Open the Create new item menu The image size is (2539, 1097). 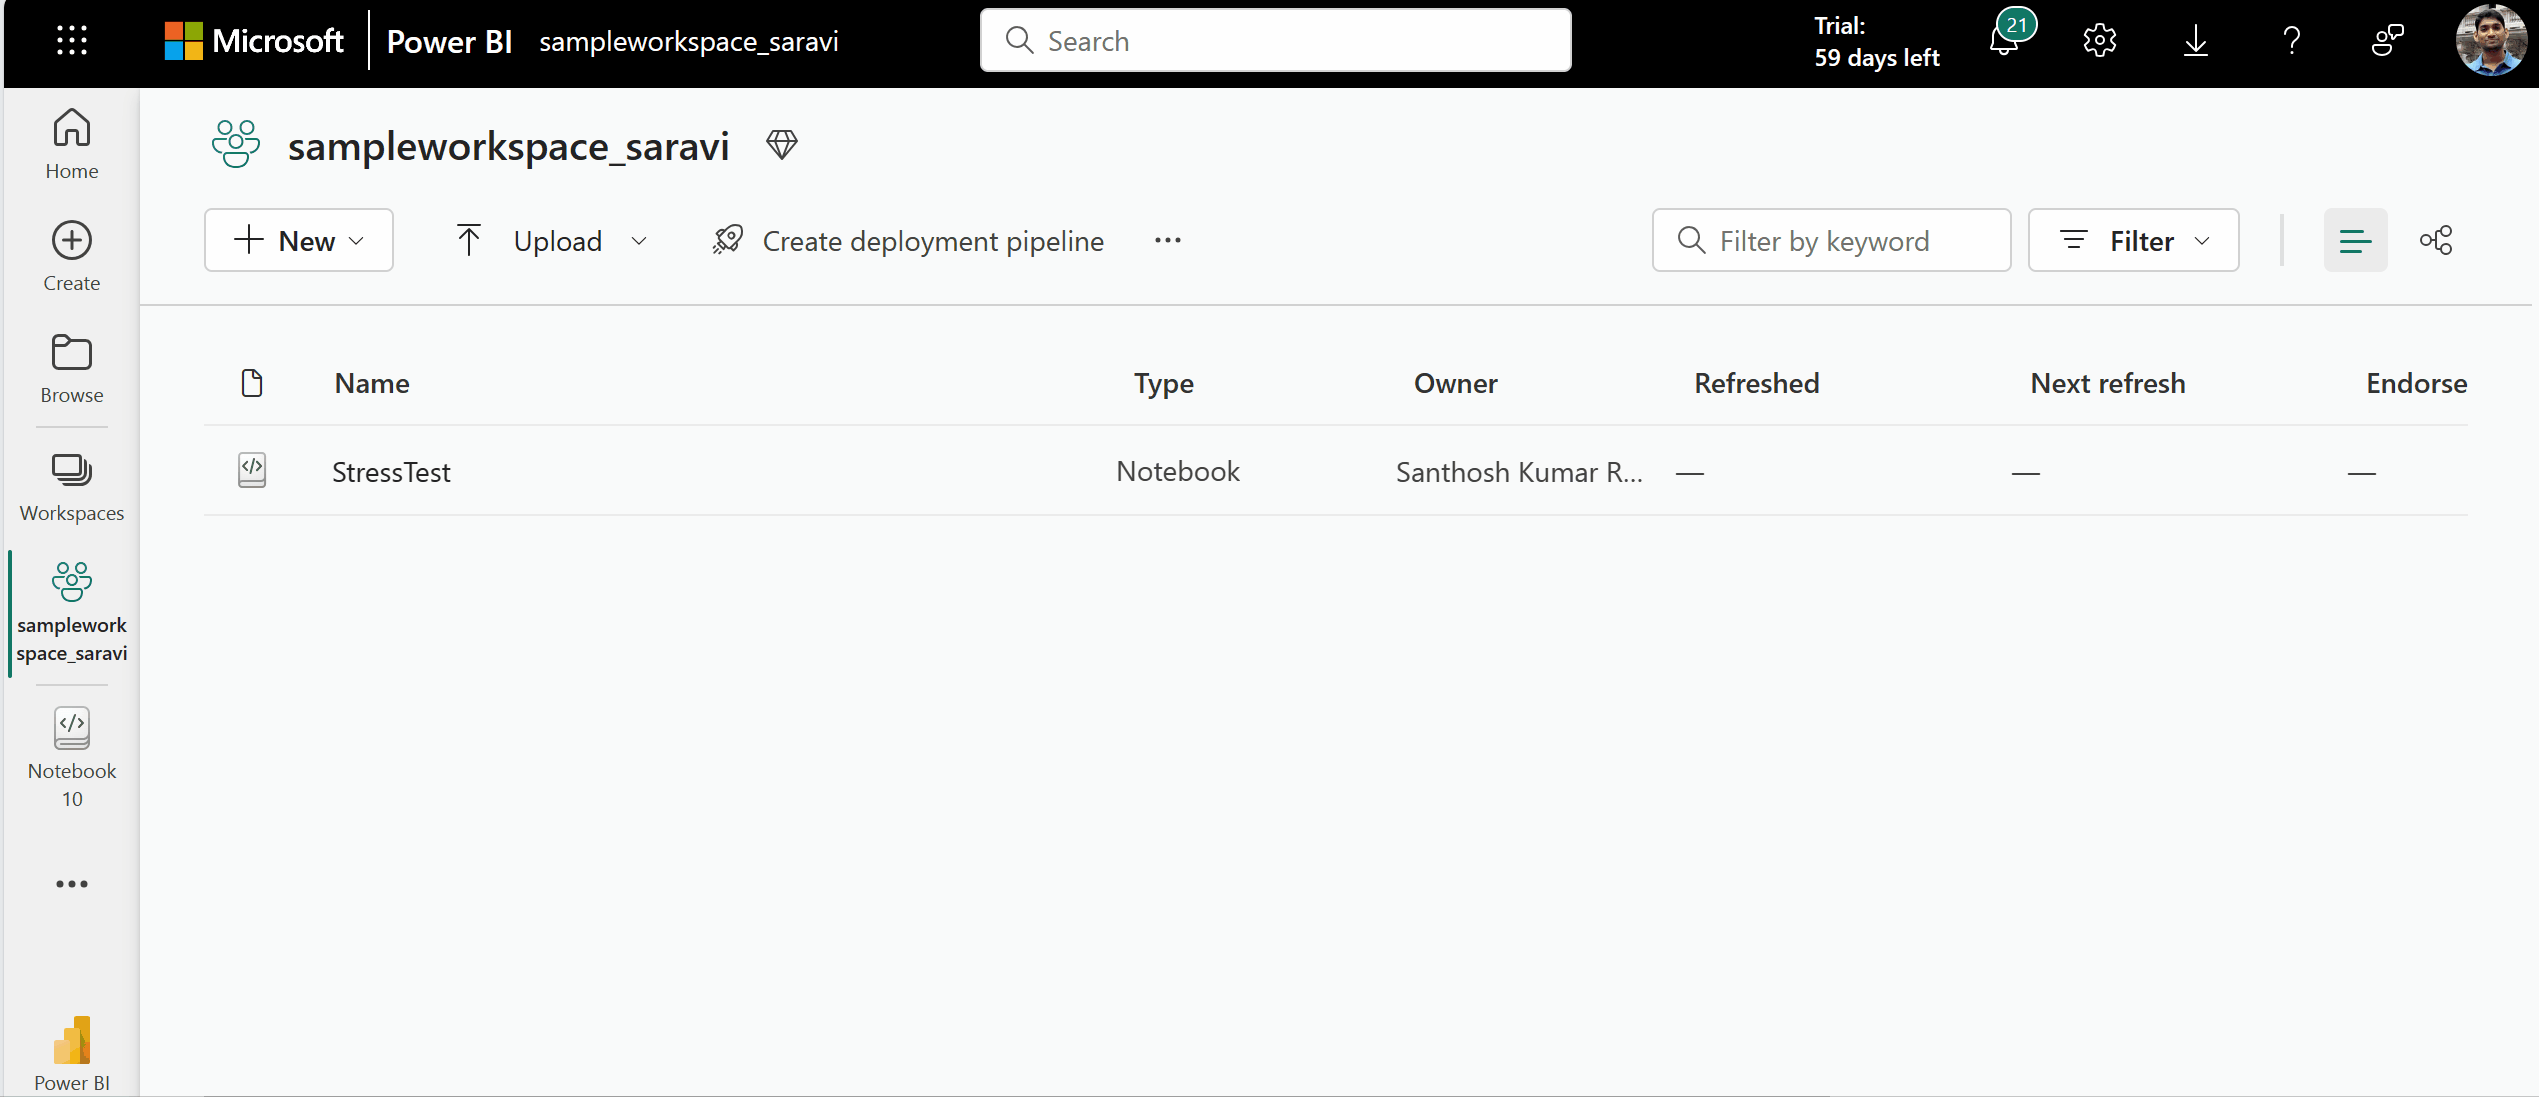[x=296, y=238]
